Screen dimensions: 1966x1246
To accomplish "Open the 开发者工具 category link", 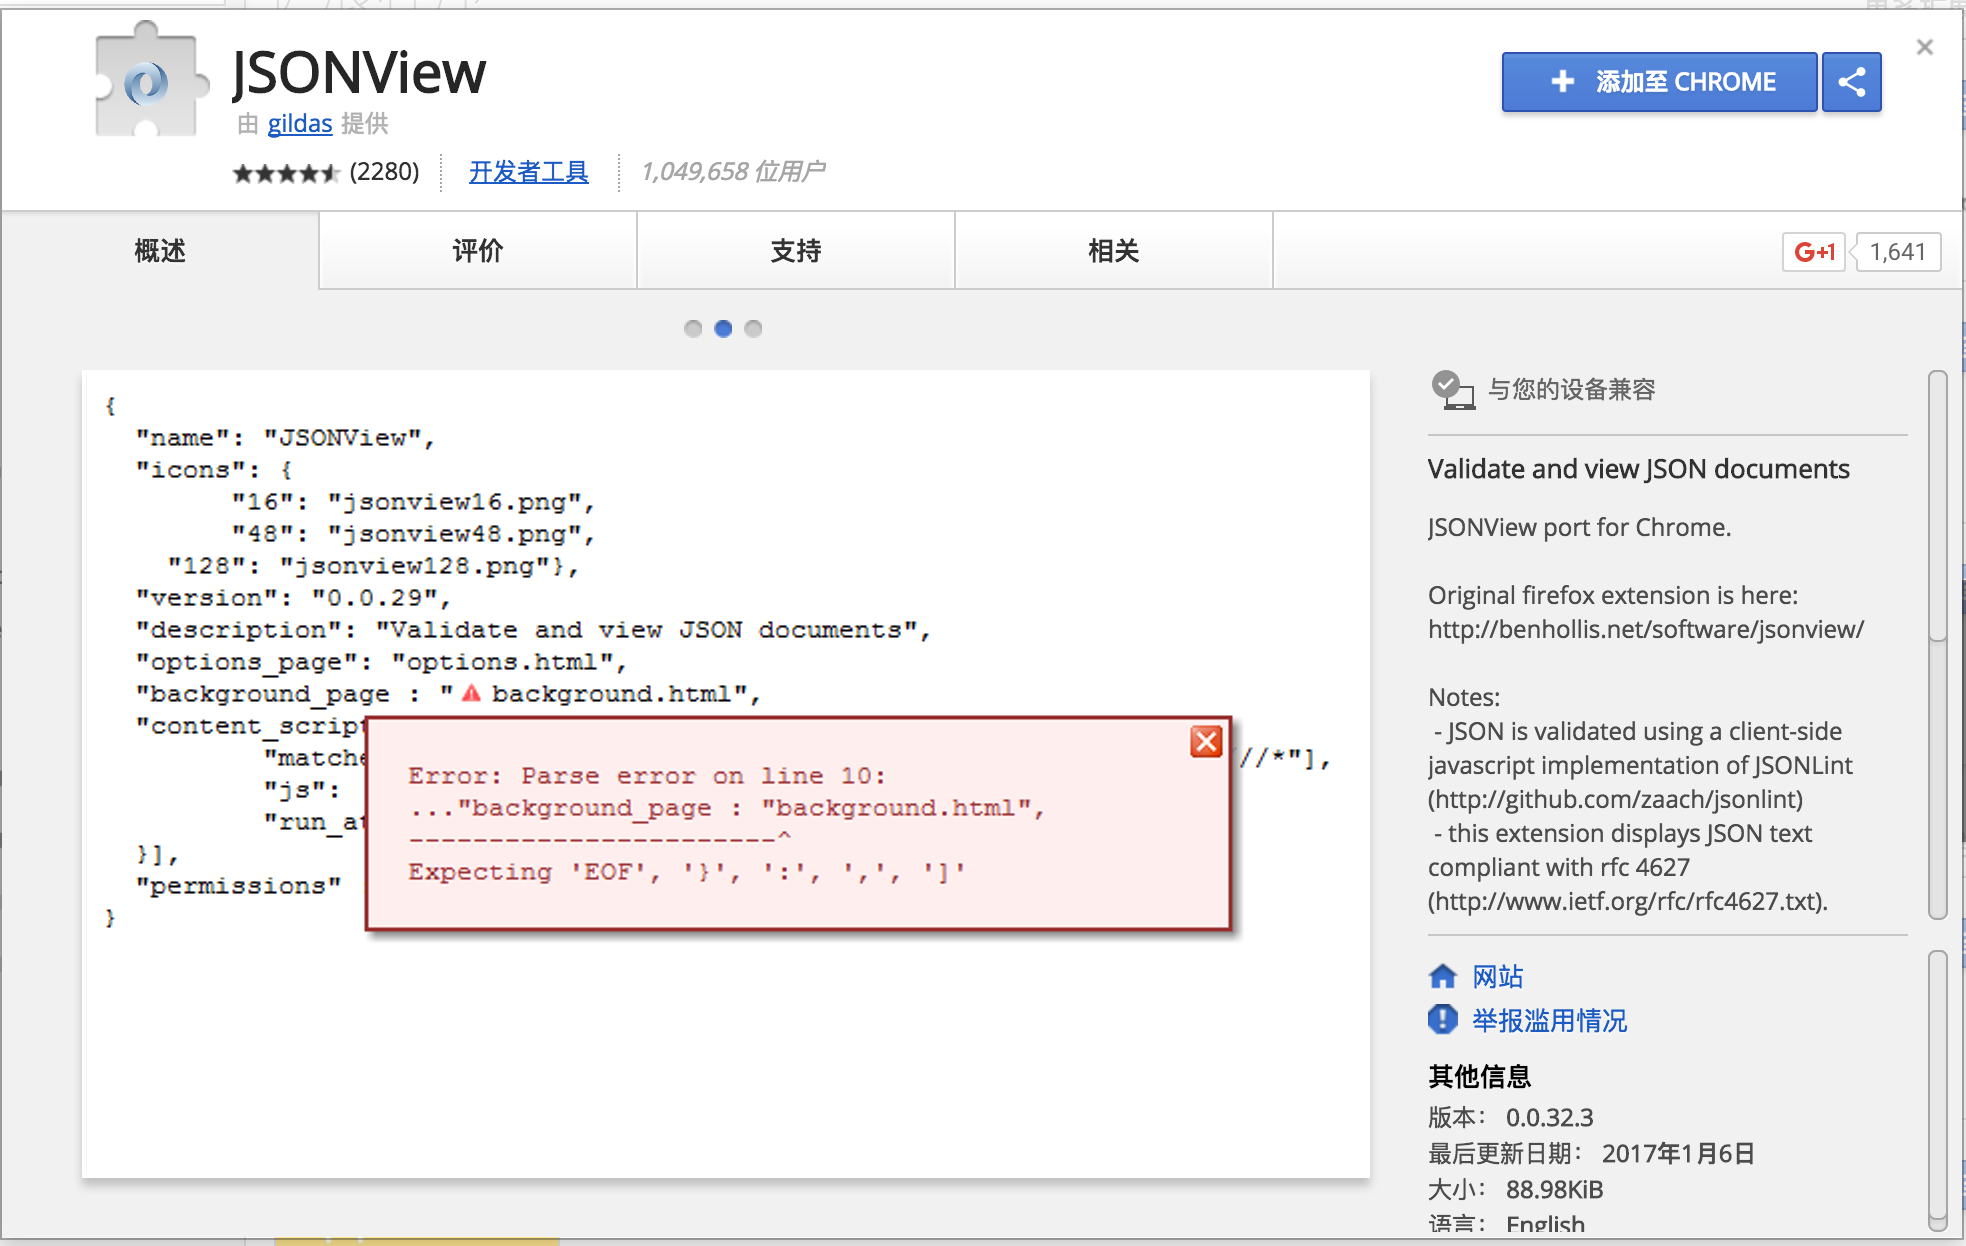I will click(528, 172).
